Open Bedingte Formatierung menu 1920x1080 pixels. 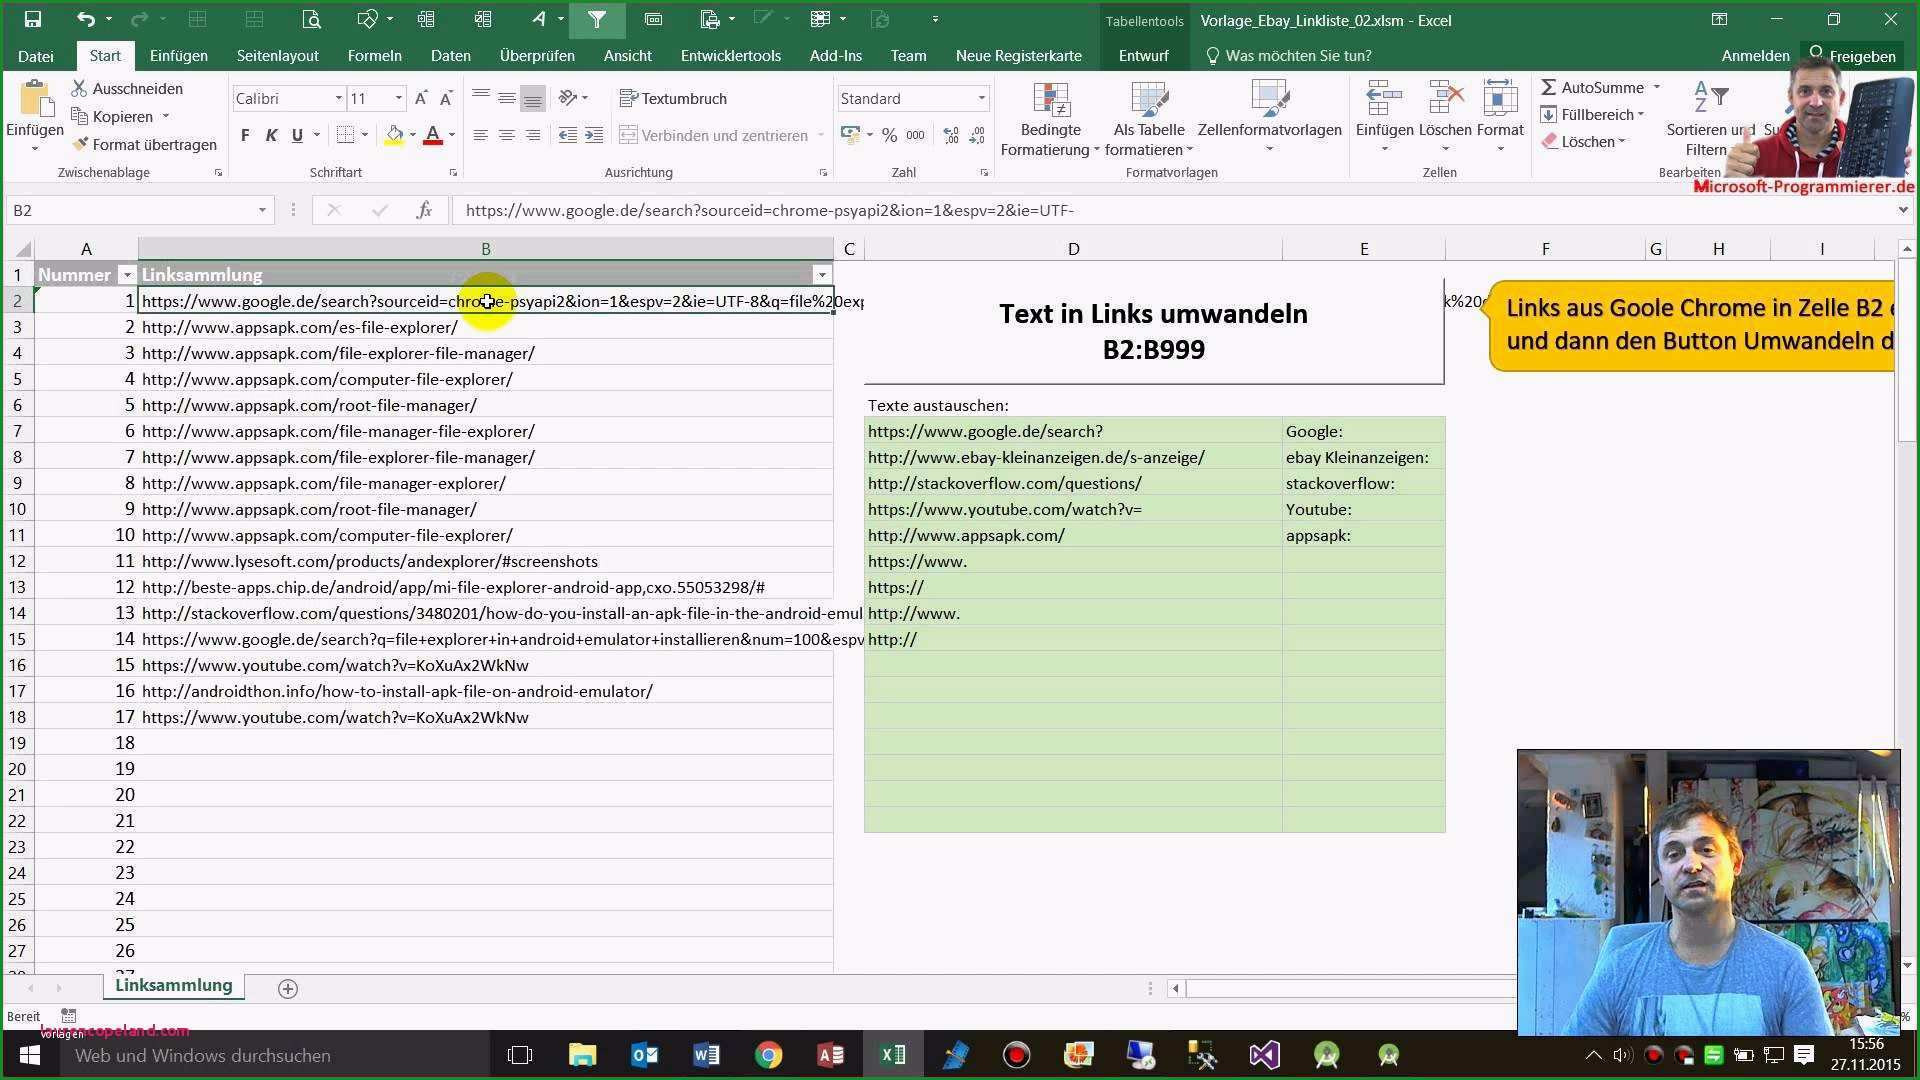click(1050, 119)
